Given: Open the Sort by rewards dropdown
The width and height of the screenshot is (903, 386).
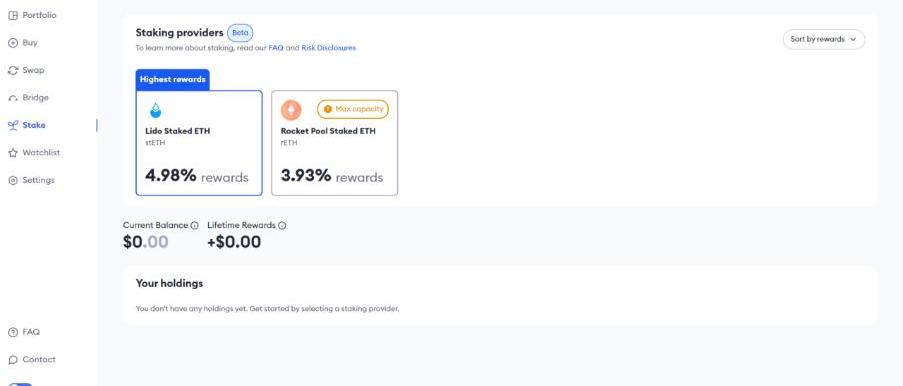Looking at the screenshot, I should point(824,39).
